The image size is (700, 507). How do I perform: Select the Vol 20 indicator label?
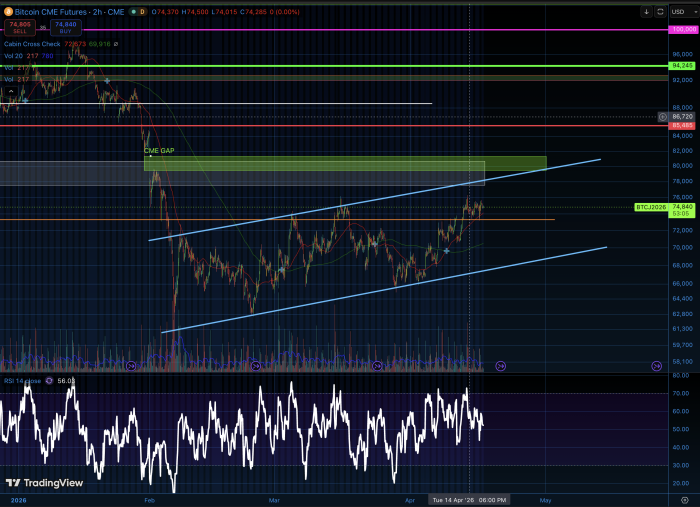pos(20,56)
